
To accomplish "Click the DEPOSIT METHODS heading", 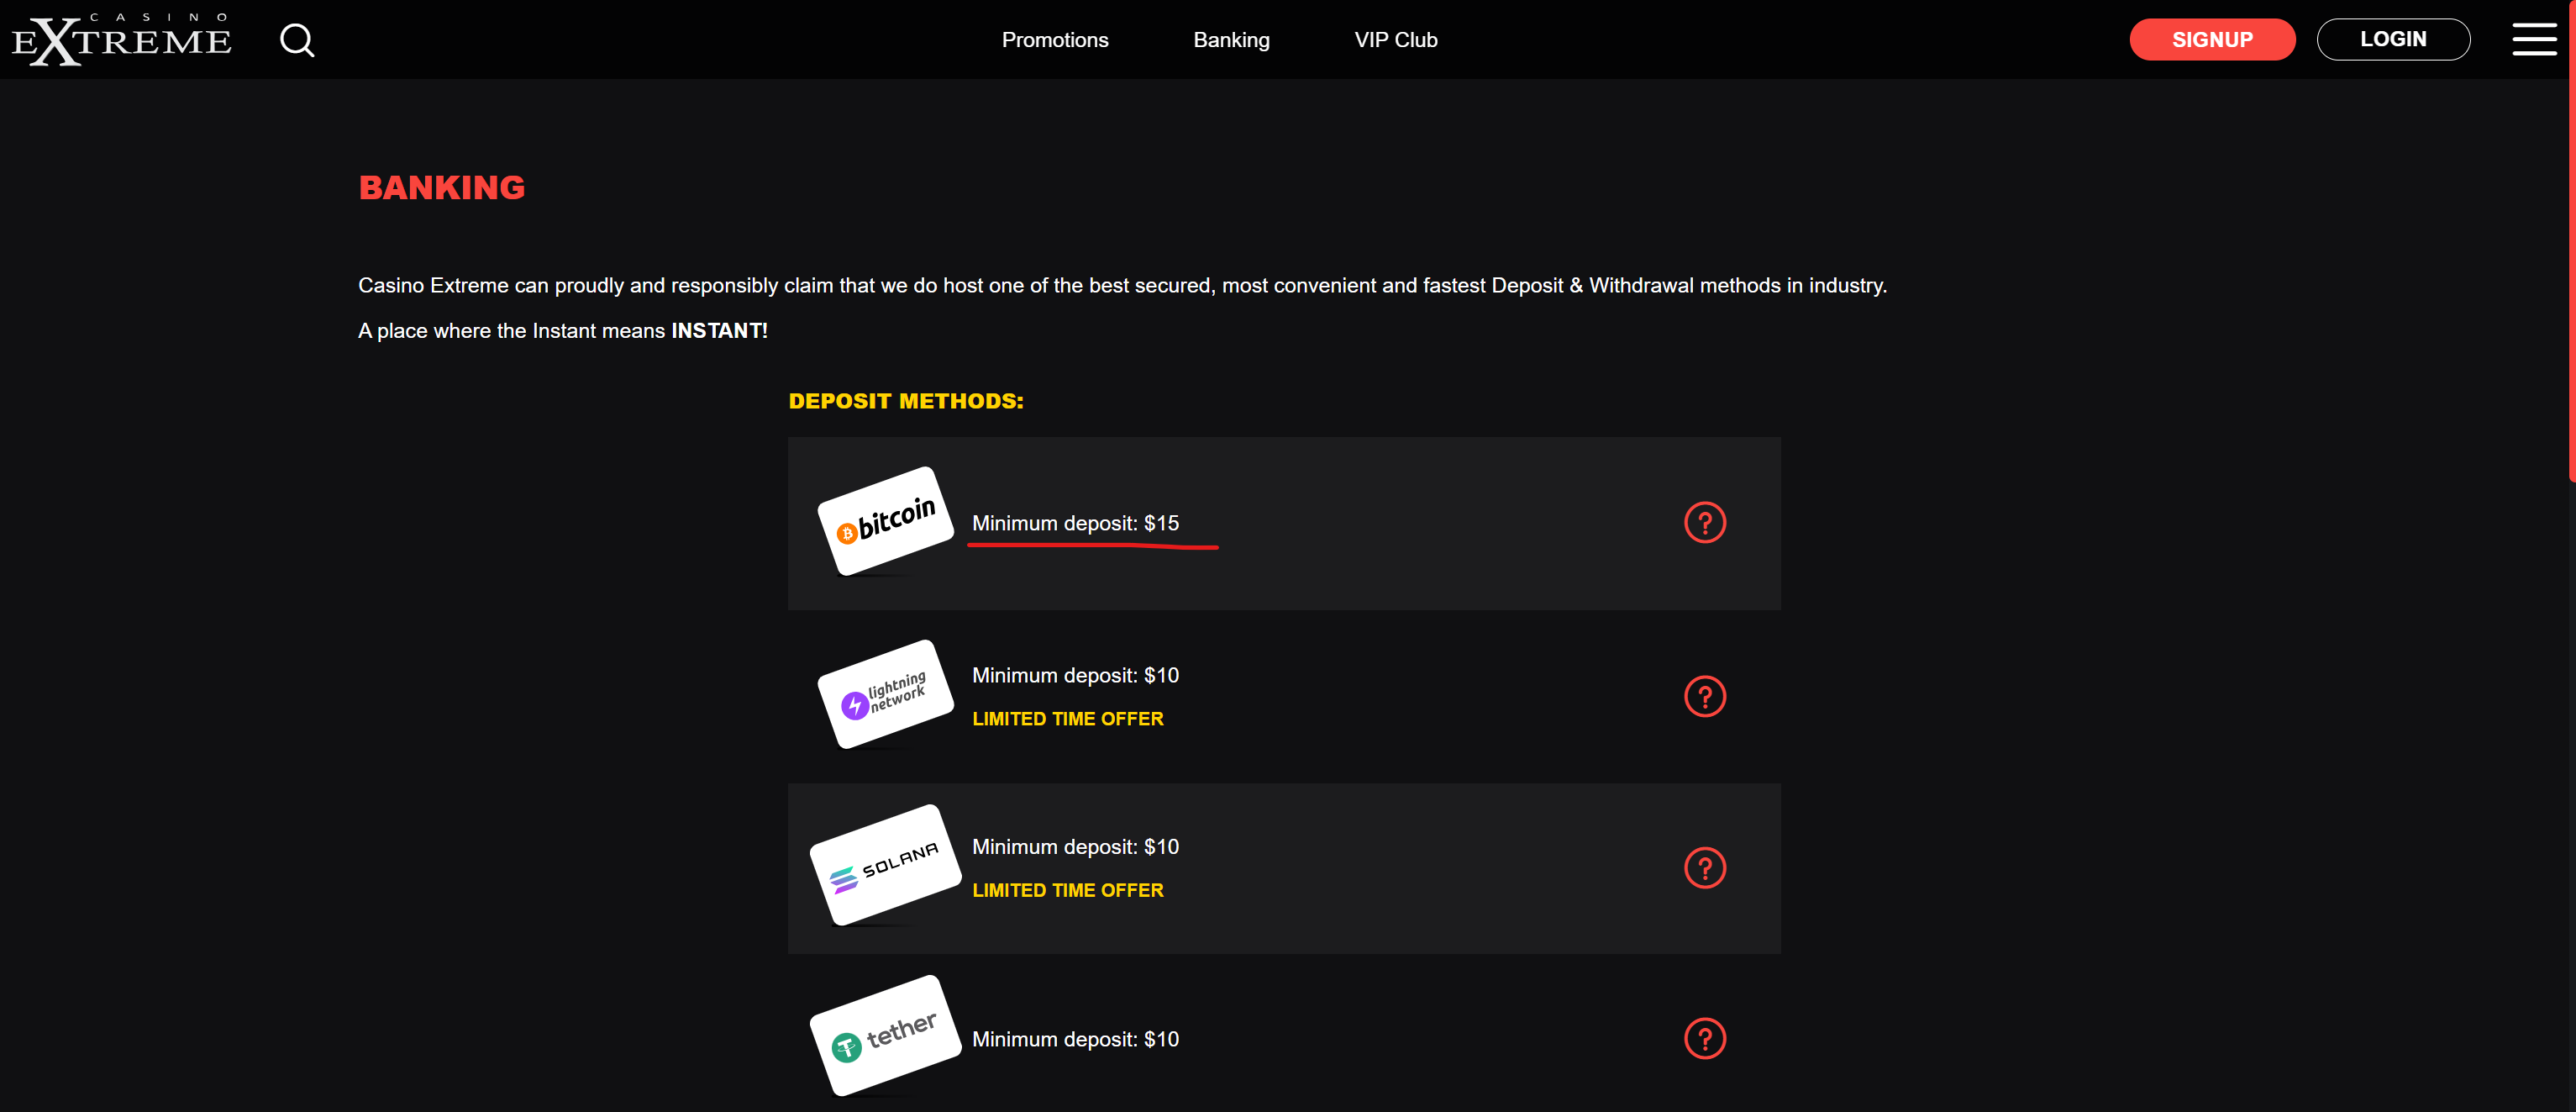I will pyautogui.click(x=906, y=401).
